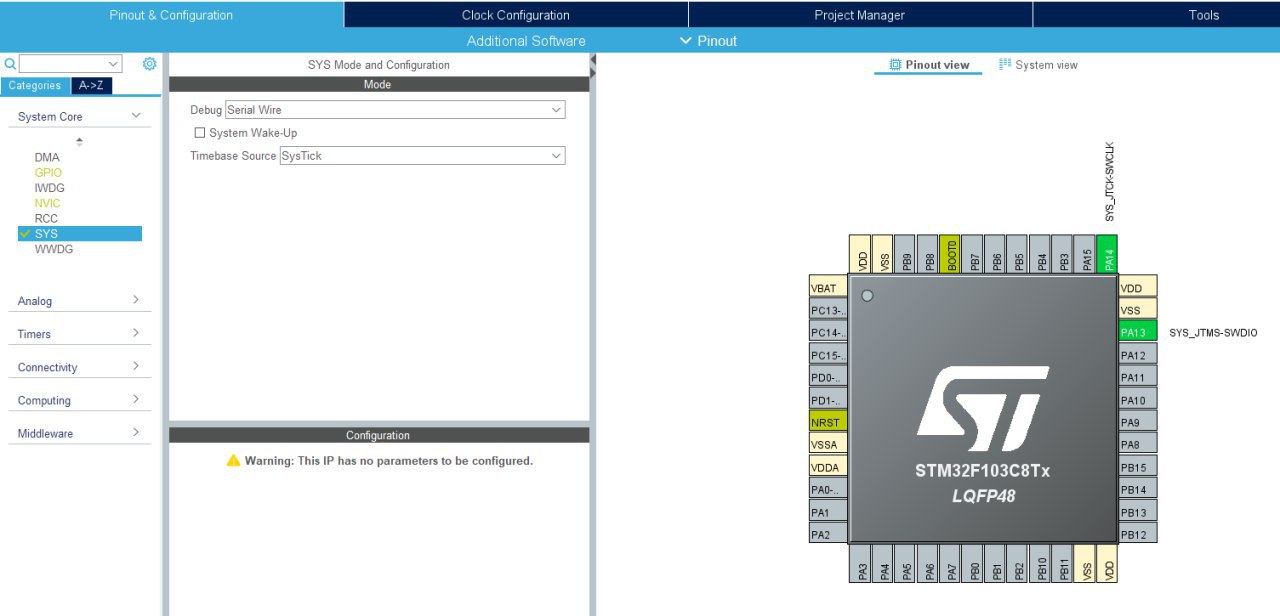This screenshot has height=616, width=1280.
Task: Switch to Pinout view
Action: pos(928,65)
